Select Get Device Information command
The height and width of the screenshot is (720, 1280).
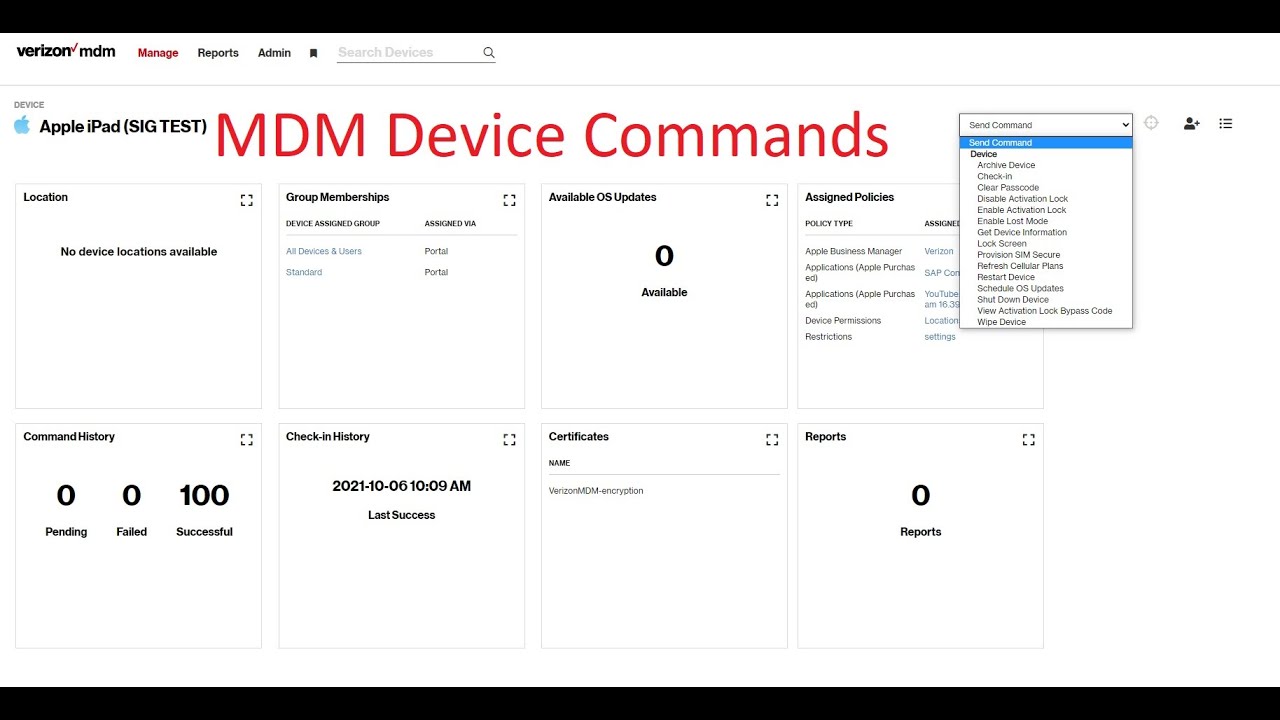click(1022, 232)
